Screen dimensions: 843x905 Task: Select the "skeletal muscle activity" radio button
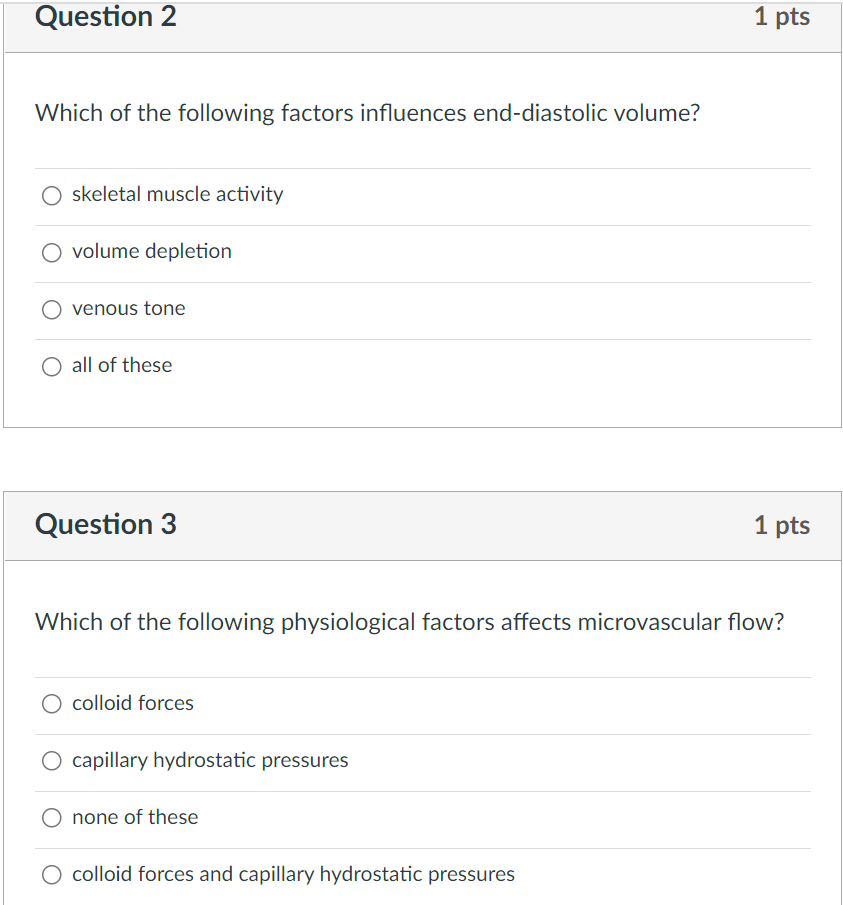click(x=52, y=196)
